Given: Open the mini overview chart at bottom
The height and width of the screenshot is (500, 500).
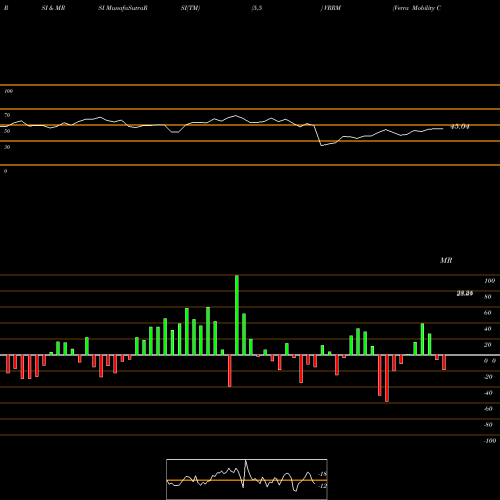Looking at the screenshot, I should (x=247, y=479).
